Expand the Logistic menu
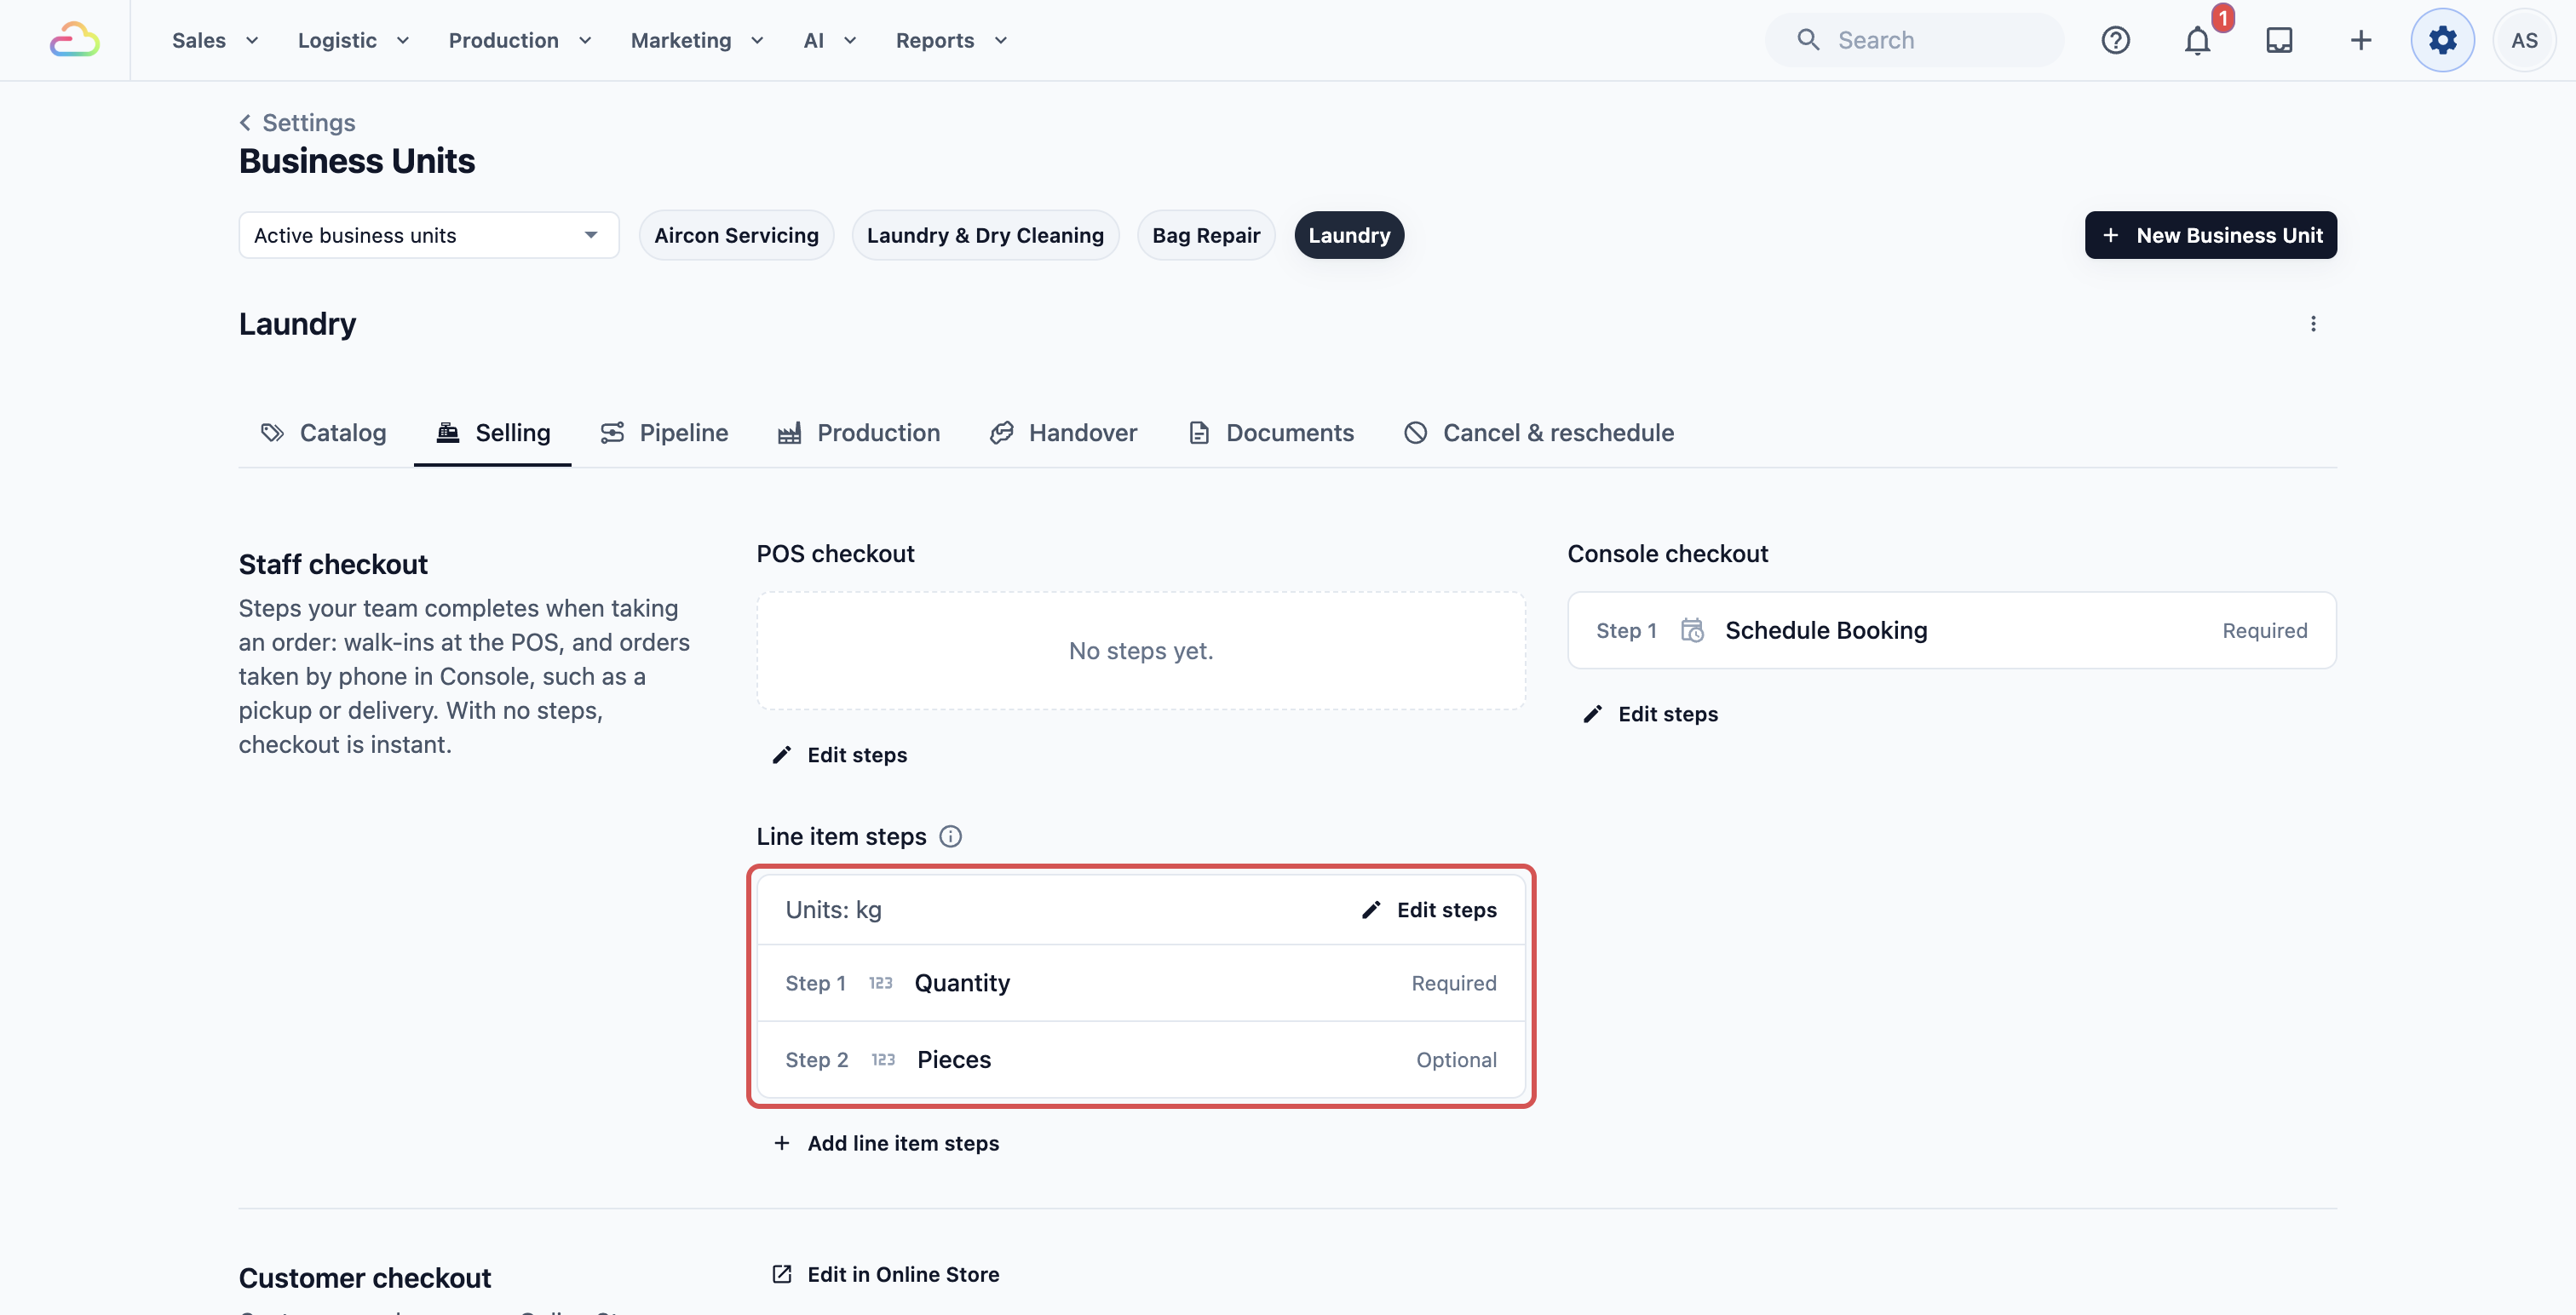 (x=353, y=40)
